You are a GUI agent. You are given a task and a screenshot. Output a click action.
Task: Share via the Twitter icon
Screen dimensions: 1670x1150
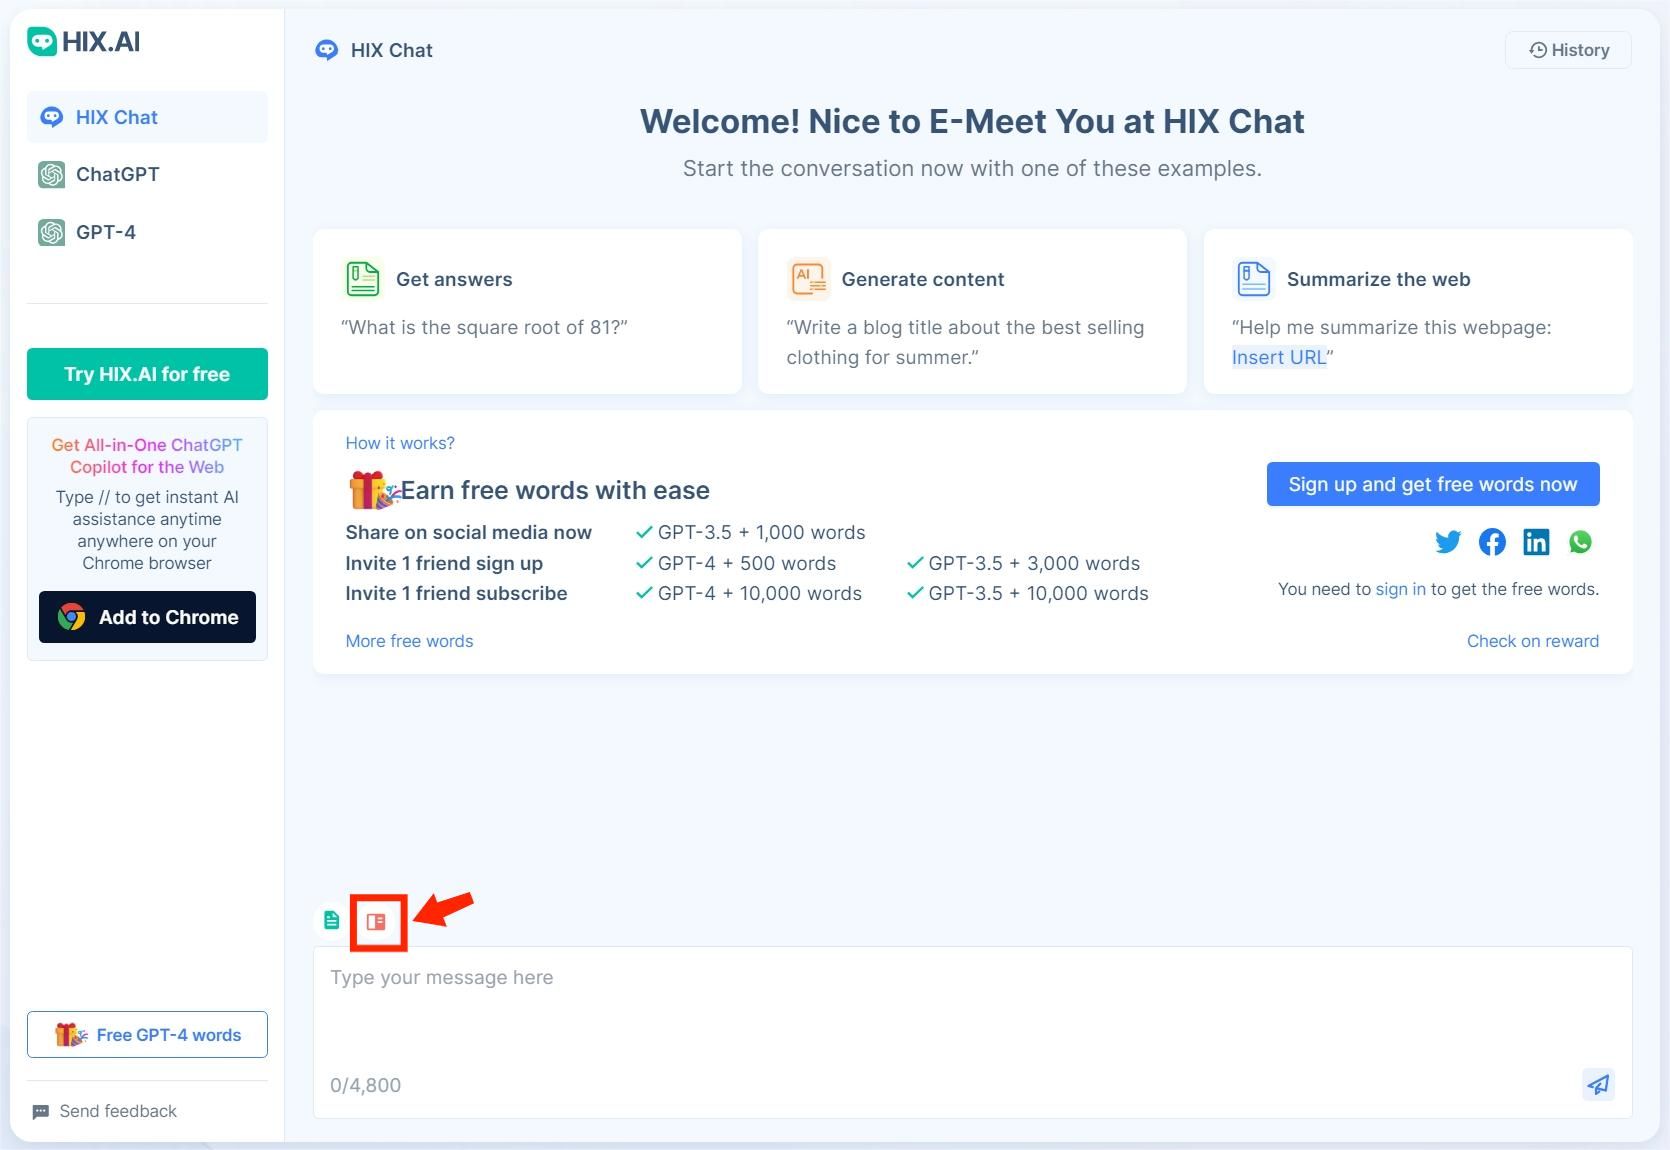point(1448,542)
